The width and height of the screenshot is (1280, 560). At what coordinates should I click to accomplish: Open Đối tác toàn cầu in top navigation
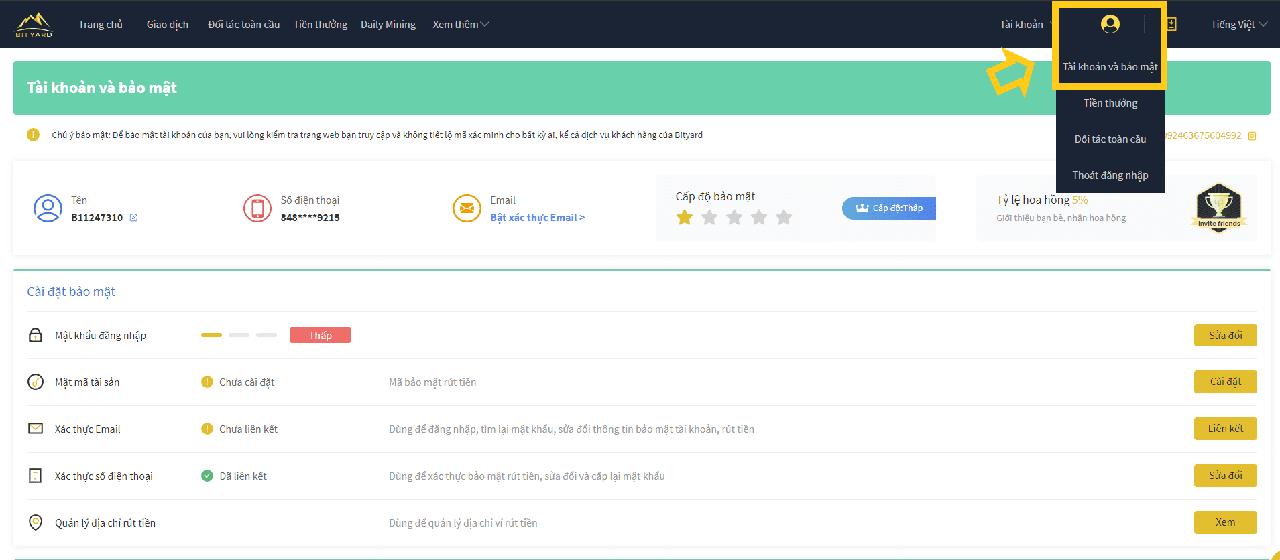(244, 24)
